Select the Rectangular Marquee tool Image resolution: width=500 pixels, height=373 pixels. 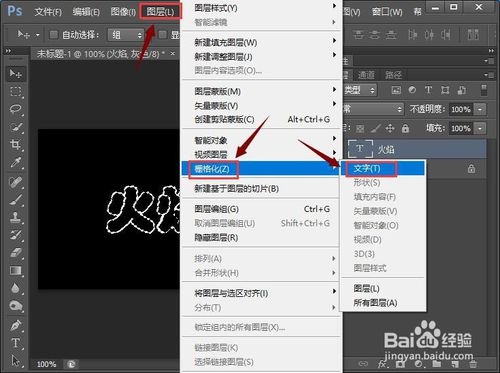point(15,91)
